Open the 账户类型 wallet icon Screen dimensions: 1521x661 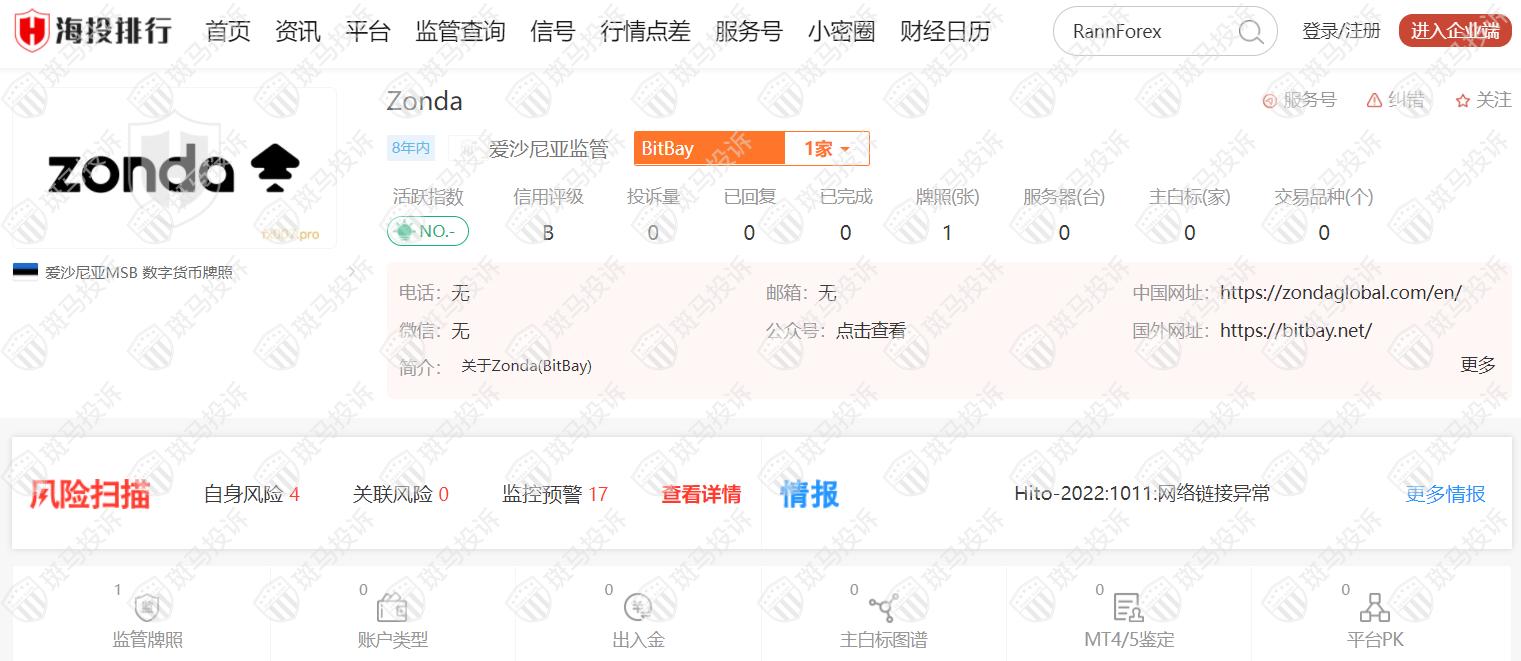click(392, 608)
